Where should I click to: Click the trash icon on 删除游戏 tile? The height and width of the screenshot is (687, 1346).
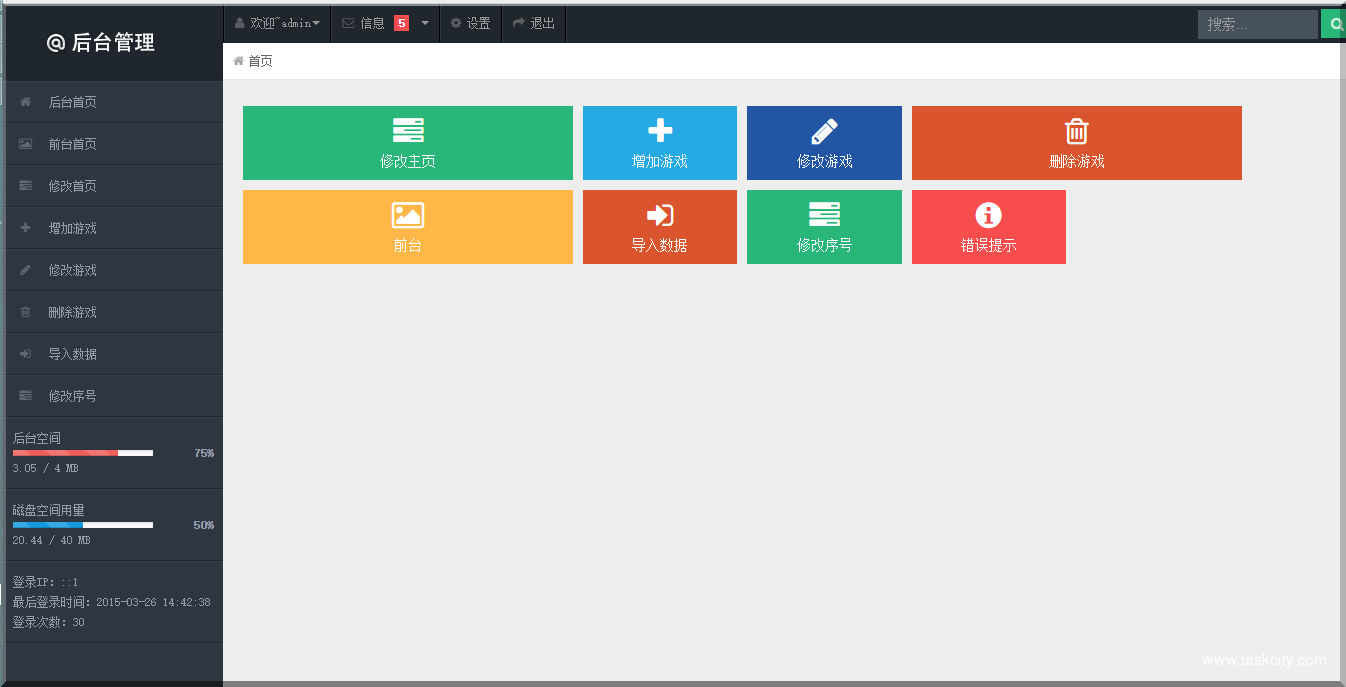click(1076, 131)
